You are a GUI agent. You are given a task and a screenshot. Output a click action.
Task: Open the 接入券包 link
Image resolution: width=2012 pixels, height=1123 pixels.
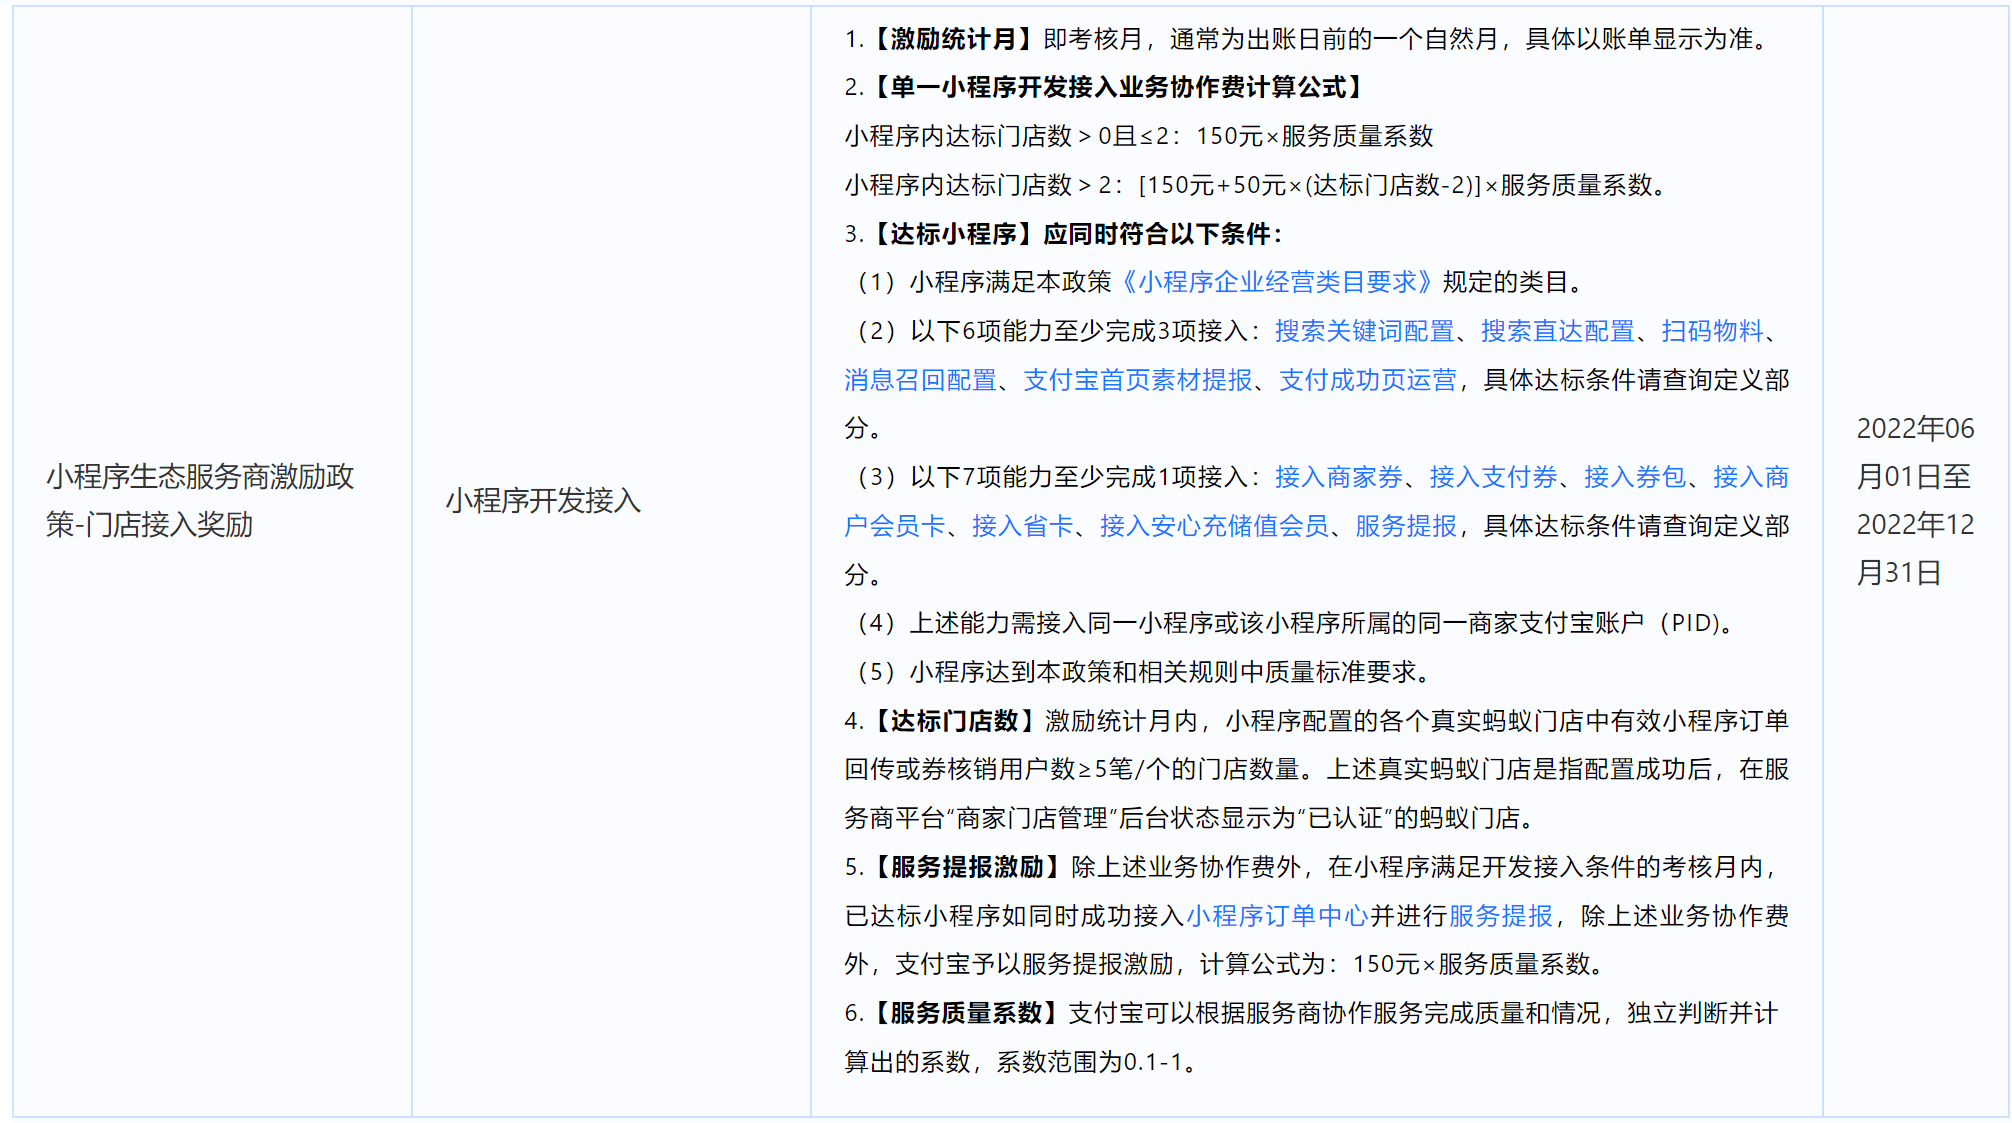tap(1635, 477)
